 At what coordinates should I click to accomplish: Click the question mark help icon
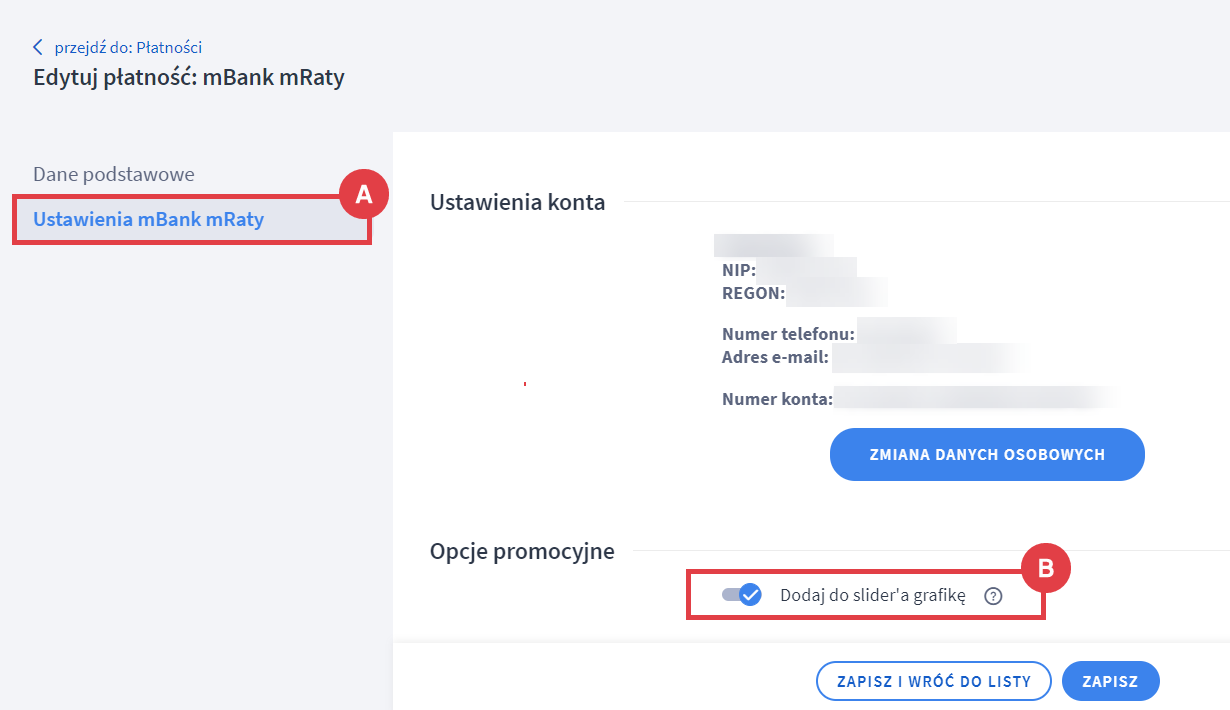tap(993, 596)
